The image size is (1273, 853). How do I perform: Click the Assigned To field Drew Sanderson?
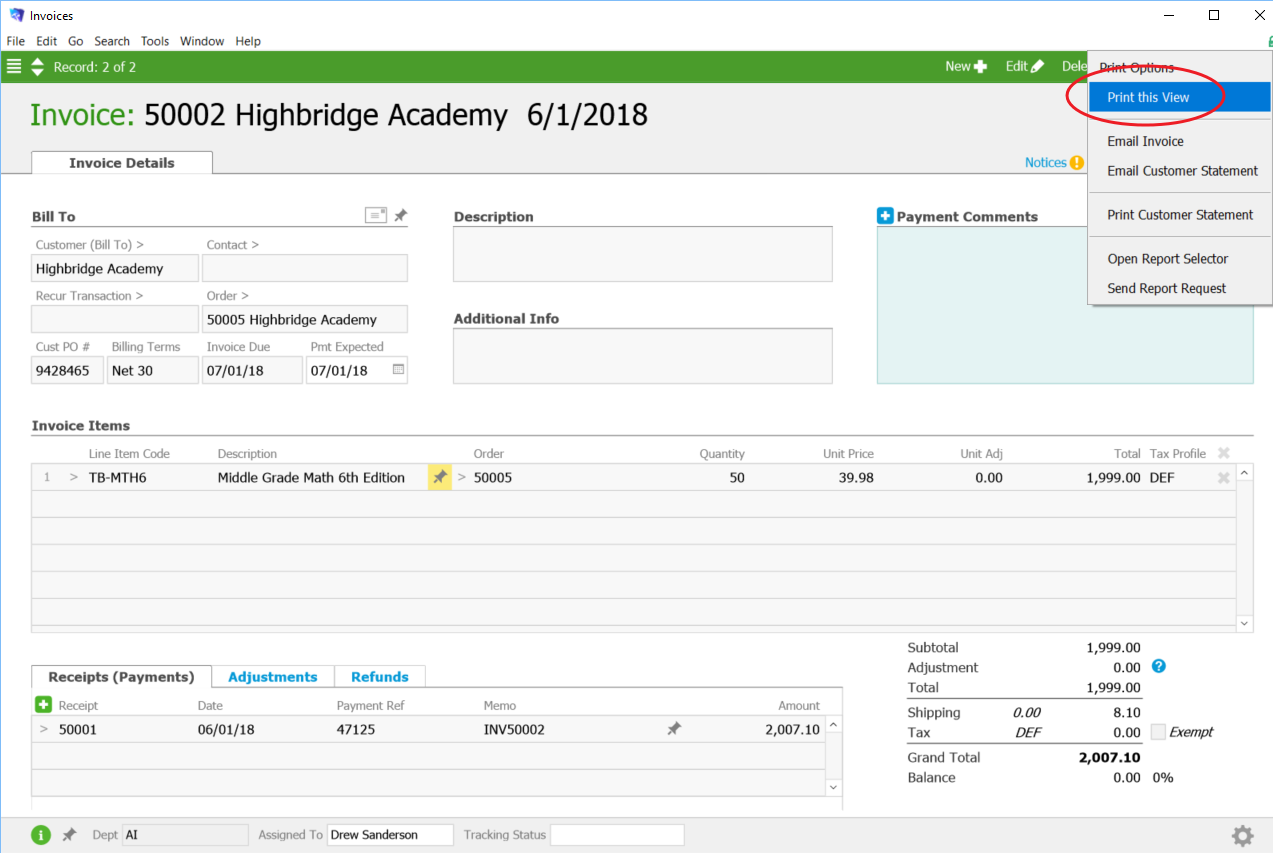click(x=390, y=835)
